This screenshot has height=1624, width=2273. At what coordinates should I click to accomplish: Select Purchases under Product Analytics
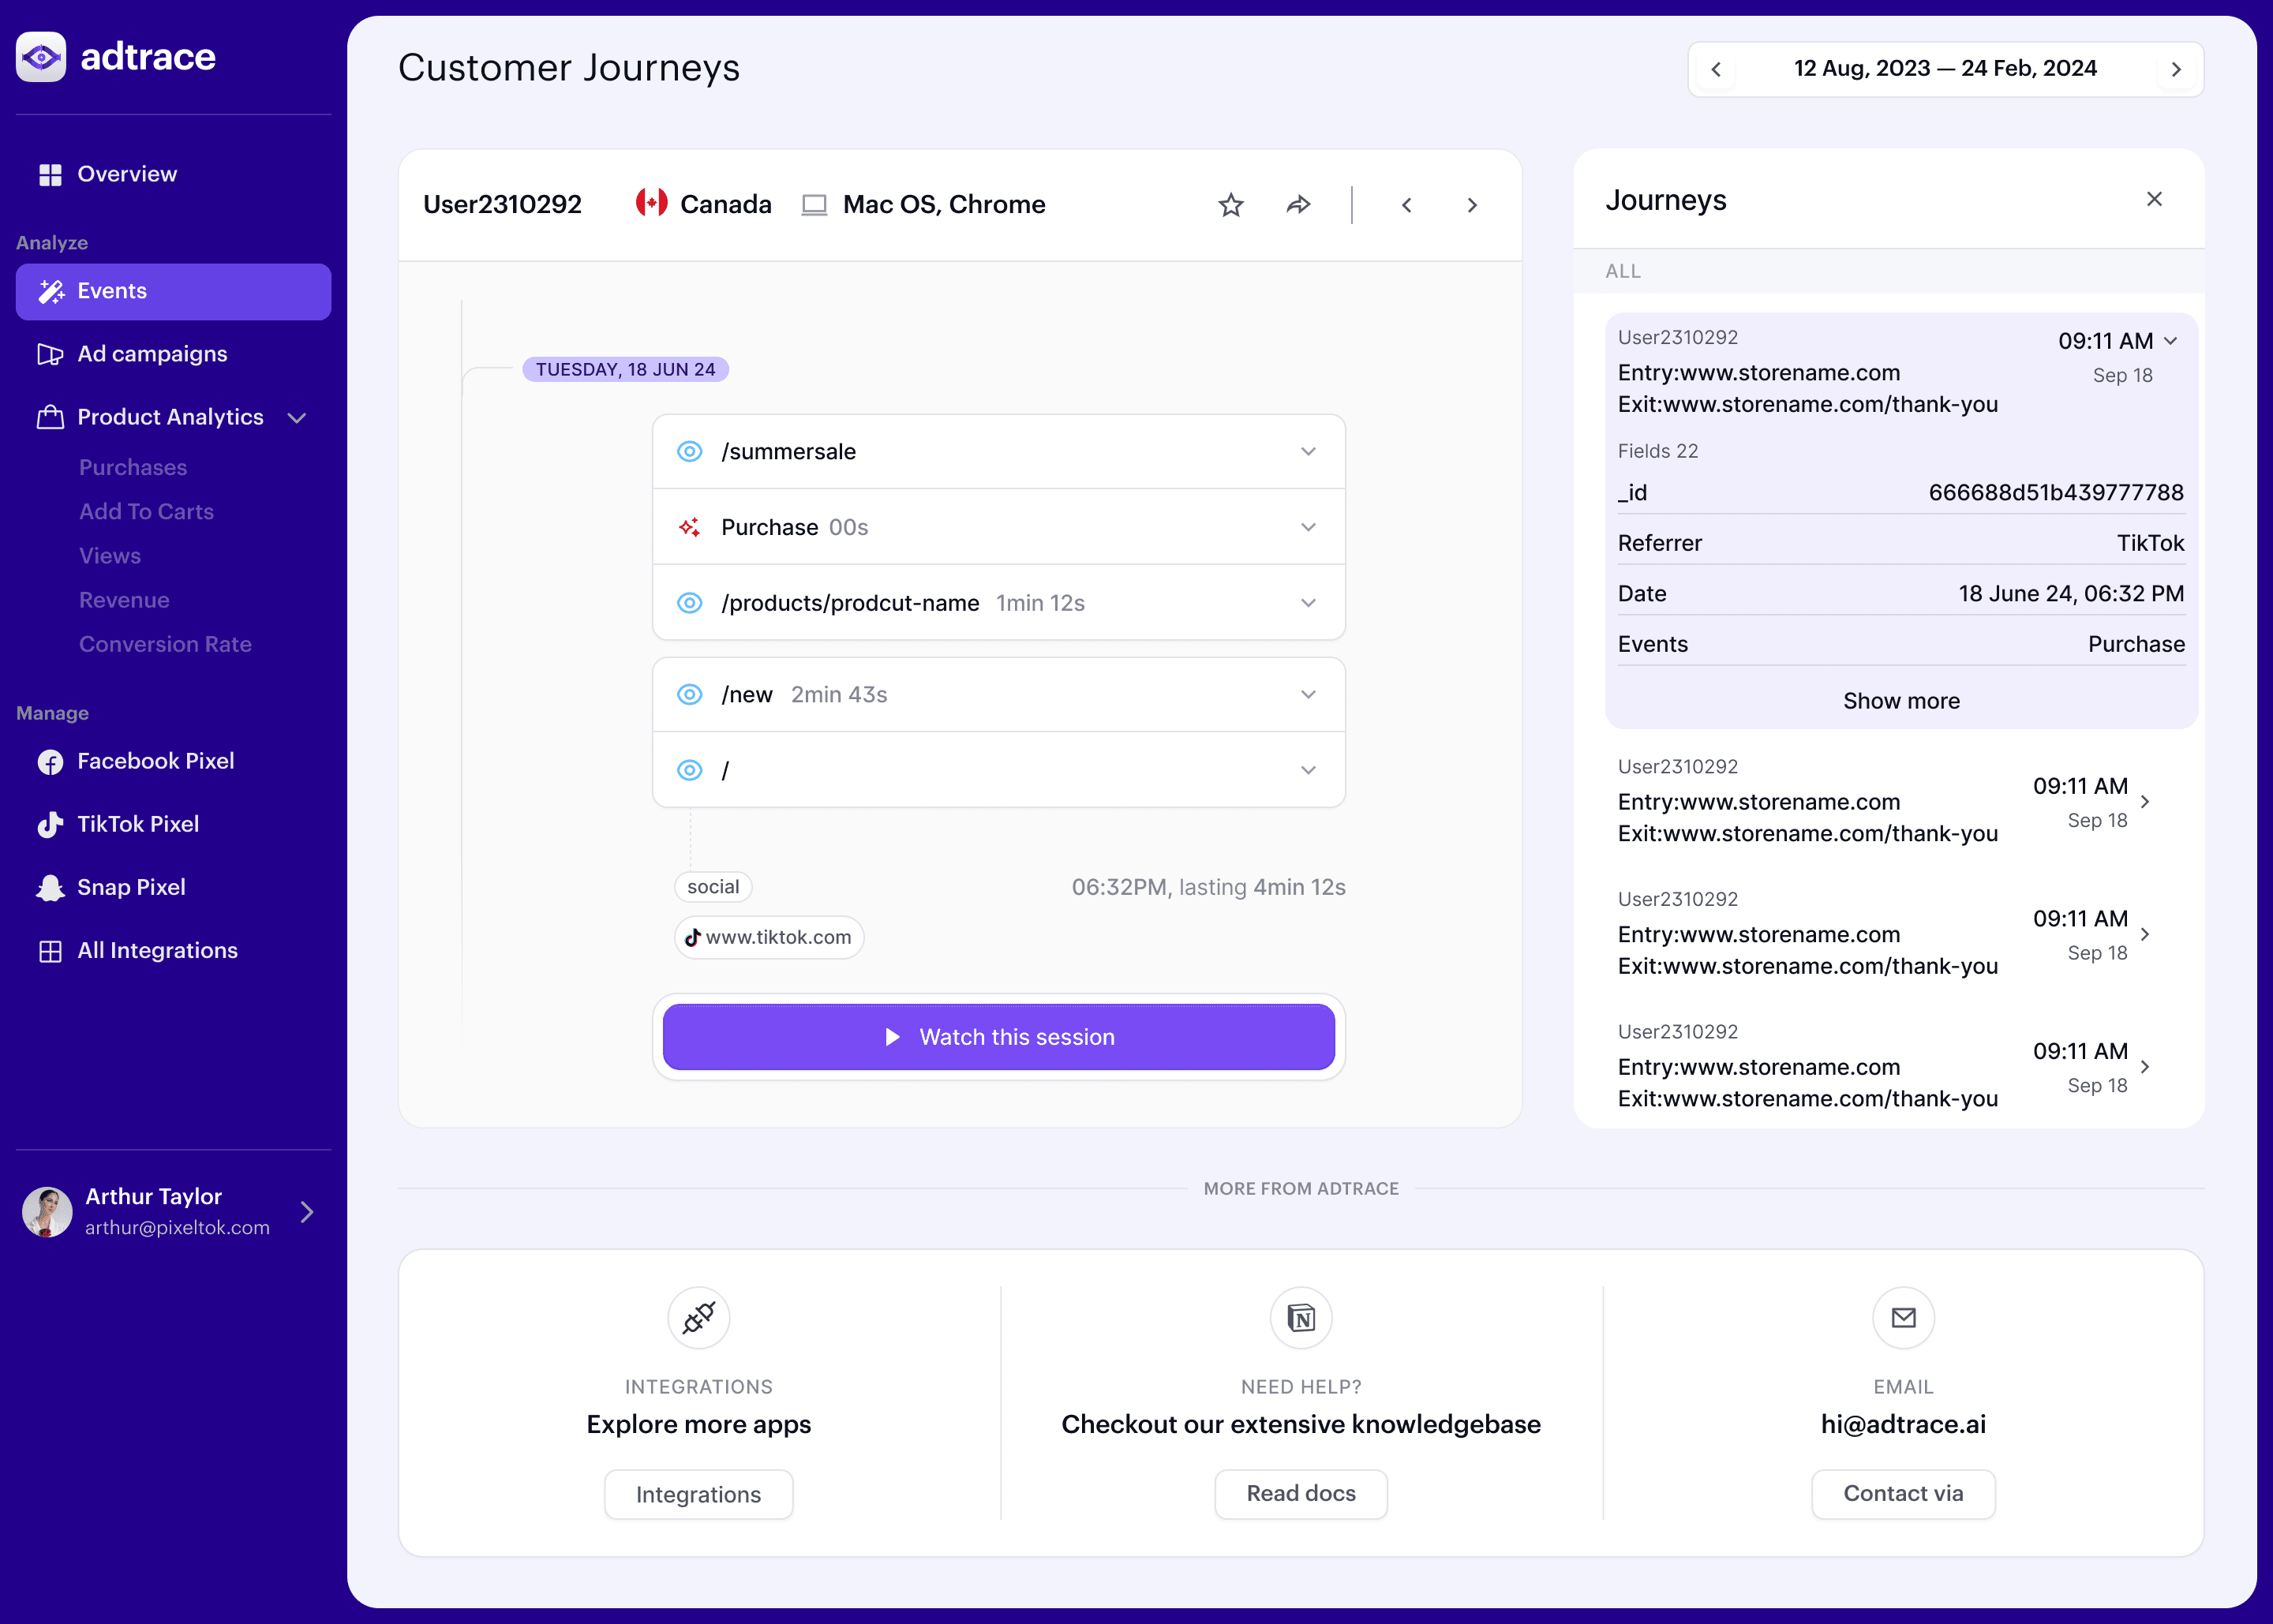coord(133,466)
